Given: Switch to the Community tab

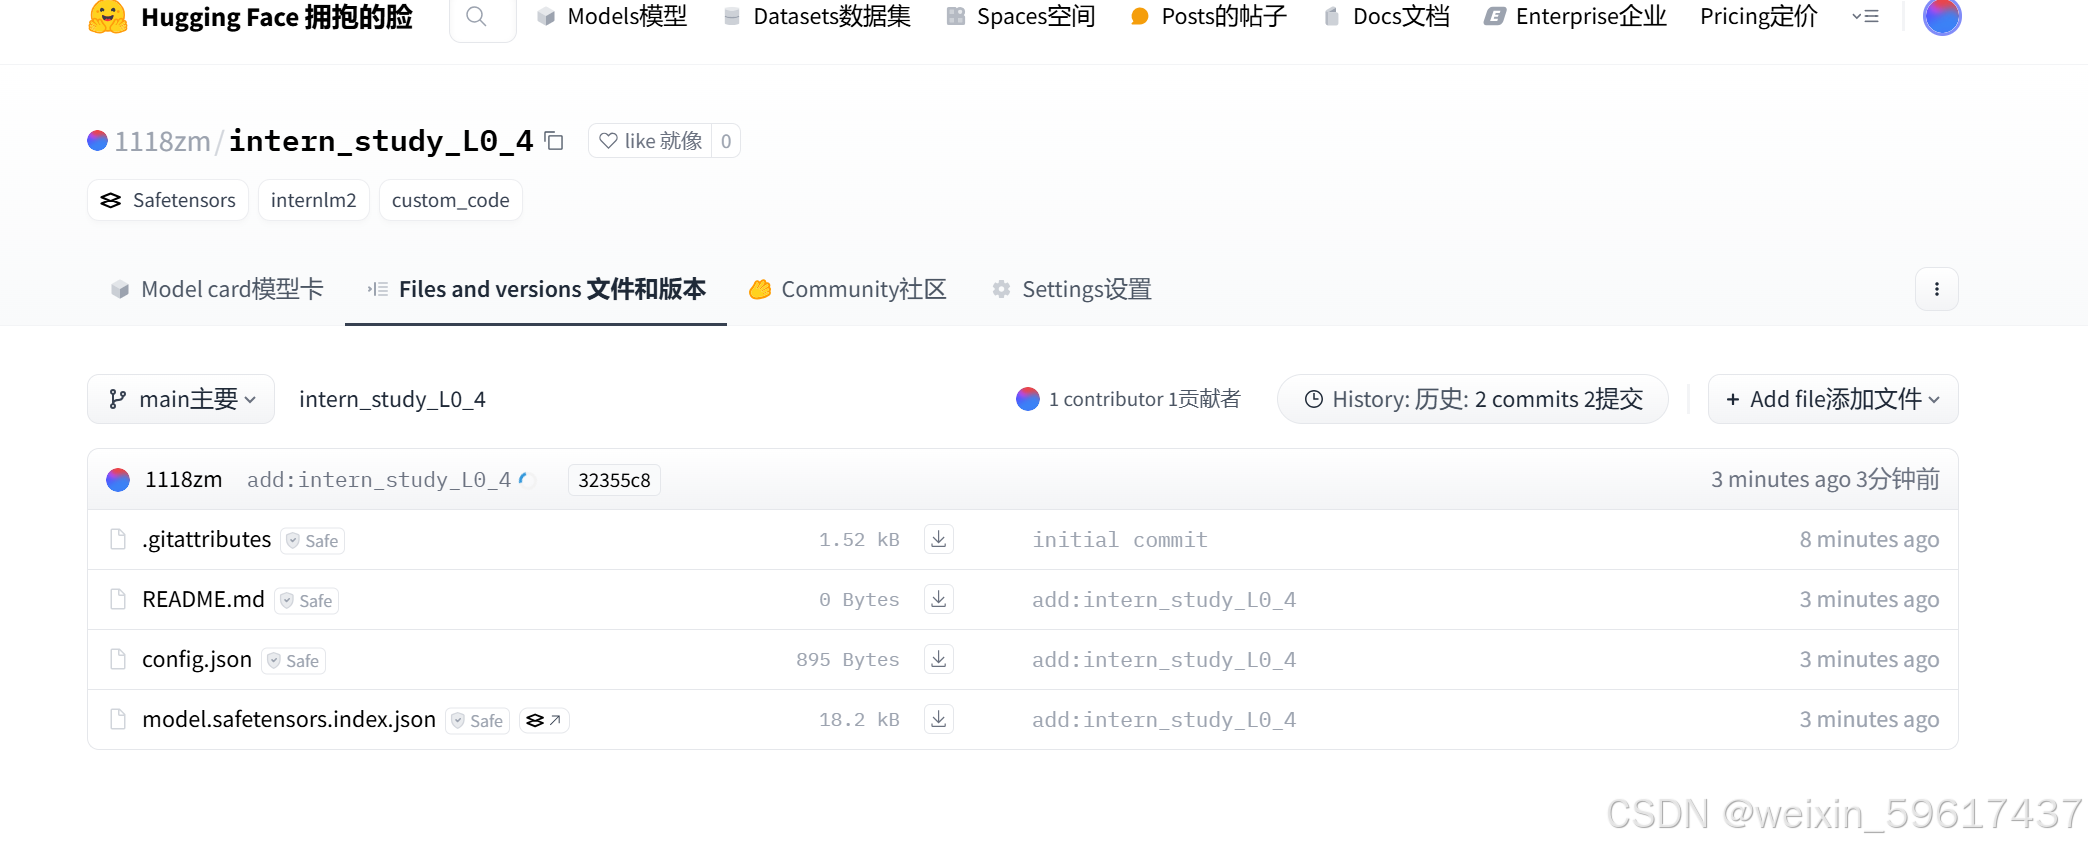Looking at the screenshot, I should (847, 289).
